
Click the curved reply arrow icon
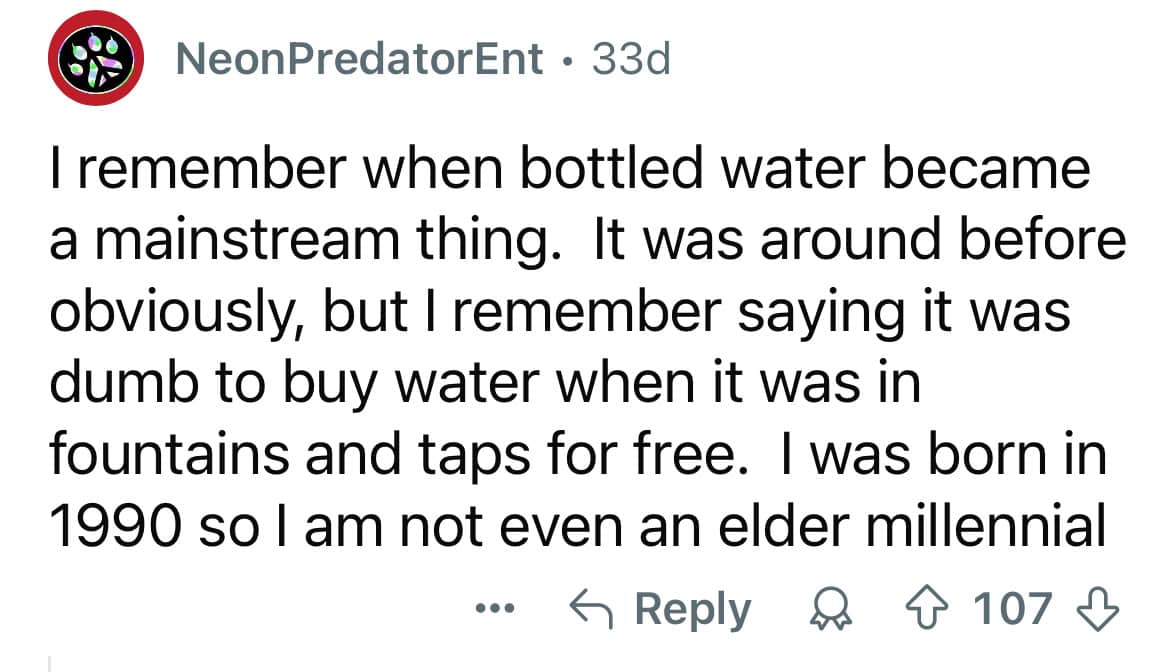591,609
